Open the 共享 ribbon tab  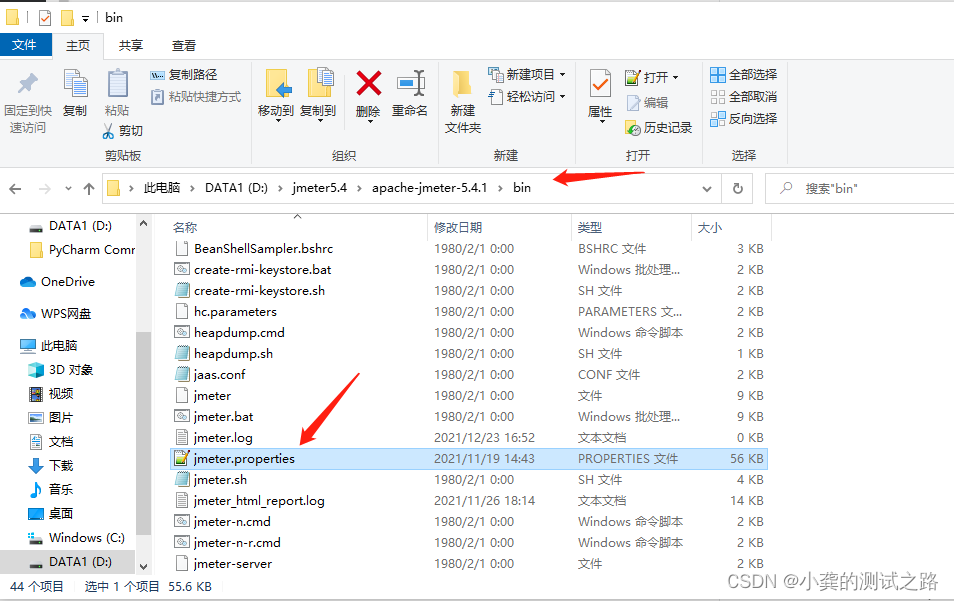click(131, 44)
